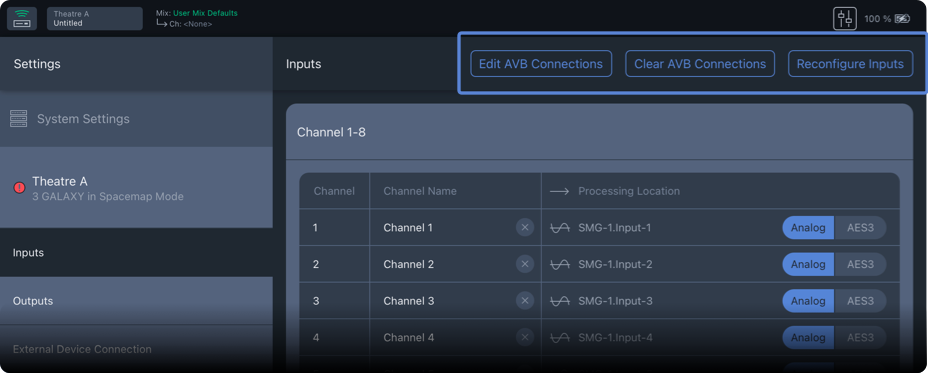This screenshot has height=373, width=928.
Task: Click the System Settings rack icon
Action: pos(19,119)
